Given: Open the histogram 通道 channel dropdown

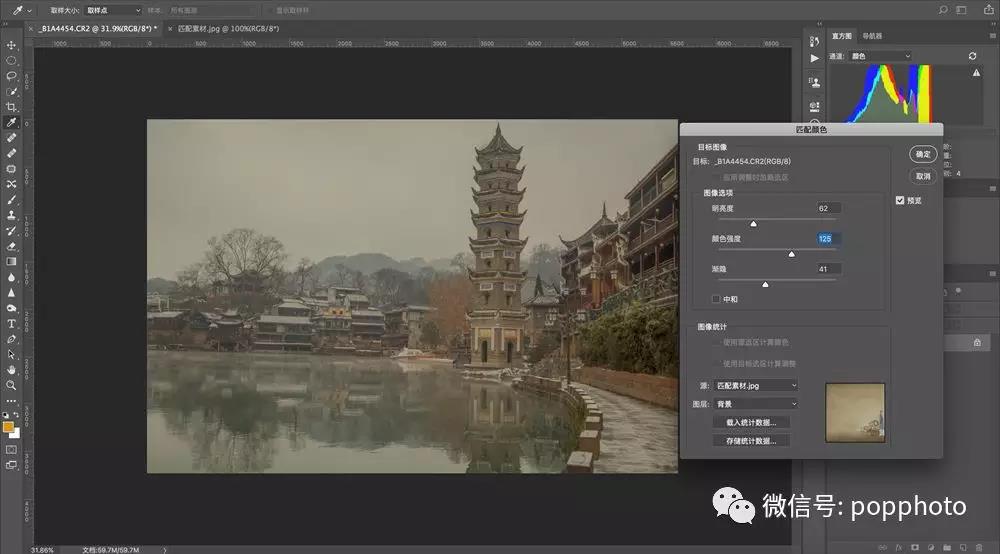Looking at the screenshot, I should point(881,56).
